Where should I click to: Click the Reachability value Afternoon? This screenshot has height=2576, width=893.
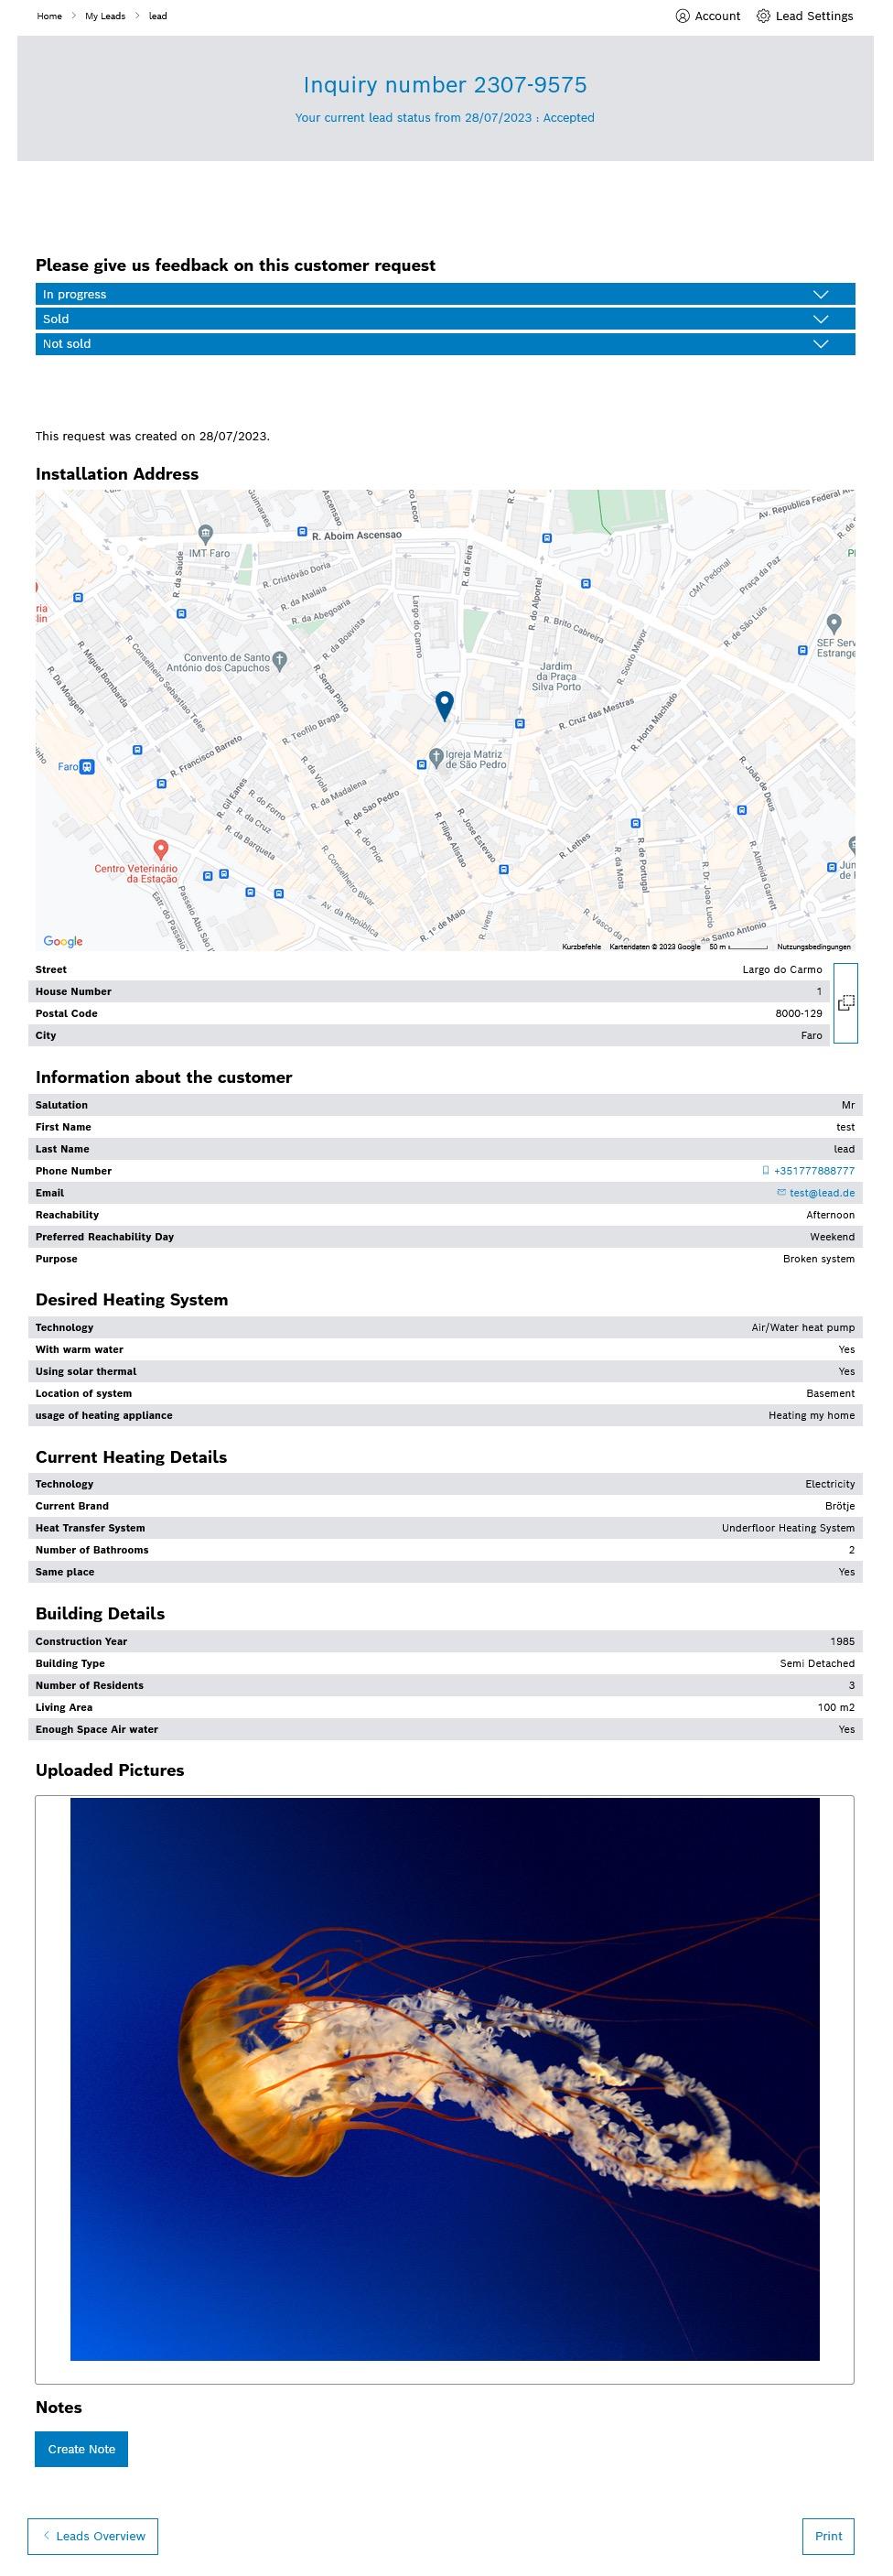(x=830, y=1214)
